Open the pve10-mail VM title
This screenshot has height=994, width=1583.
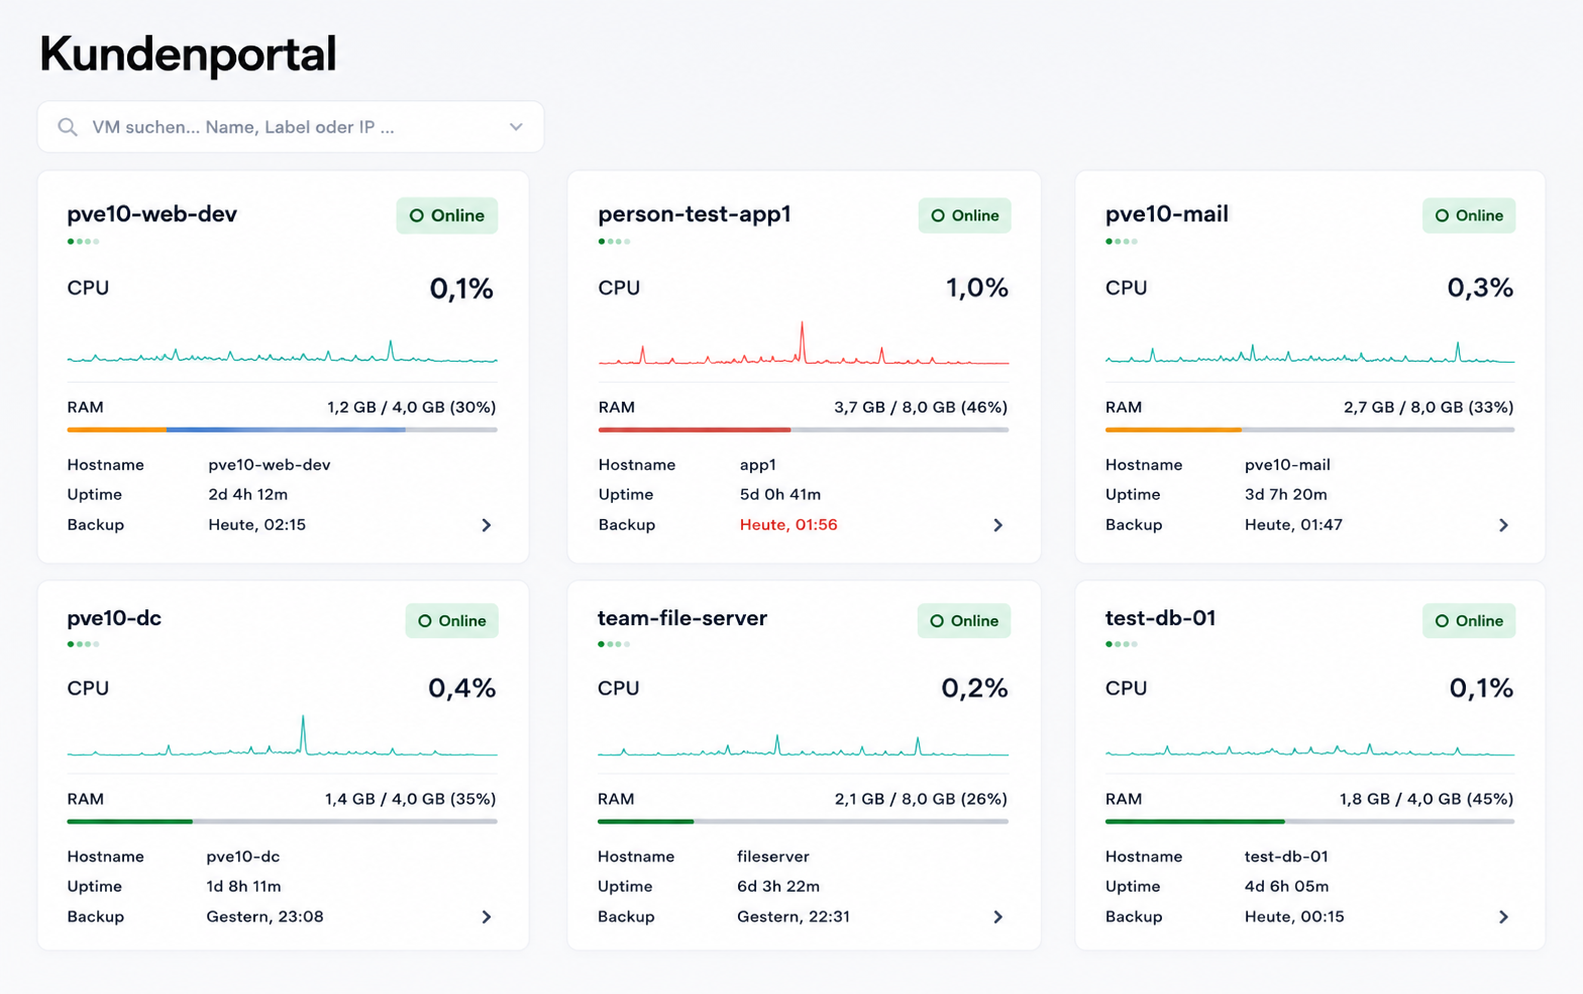coord(1167,214)
